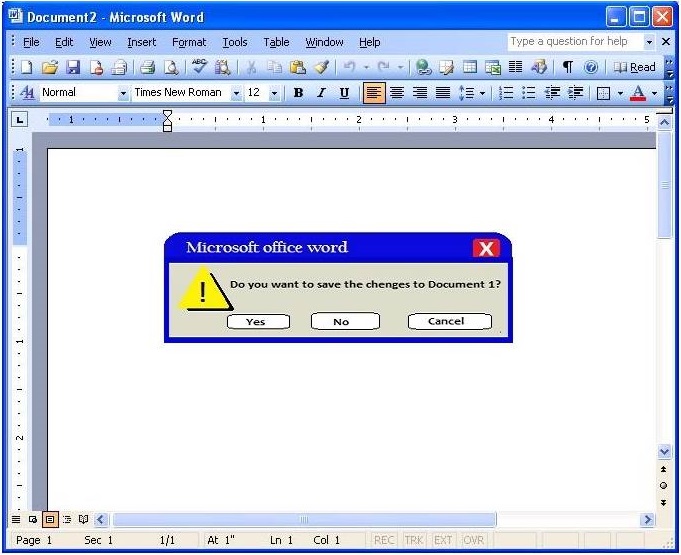Open the Format menu
The image size is (681, 555).
(189, 42)
